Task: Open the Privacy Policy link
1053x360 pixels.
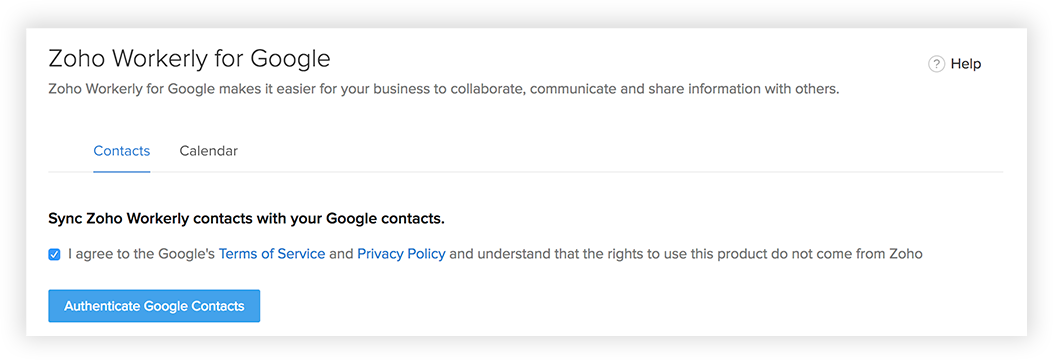Action: (x=401, y=254)
